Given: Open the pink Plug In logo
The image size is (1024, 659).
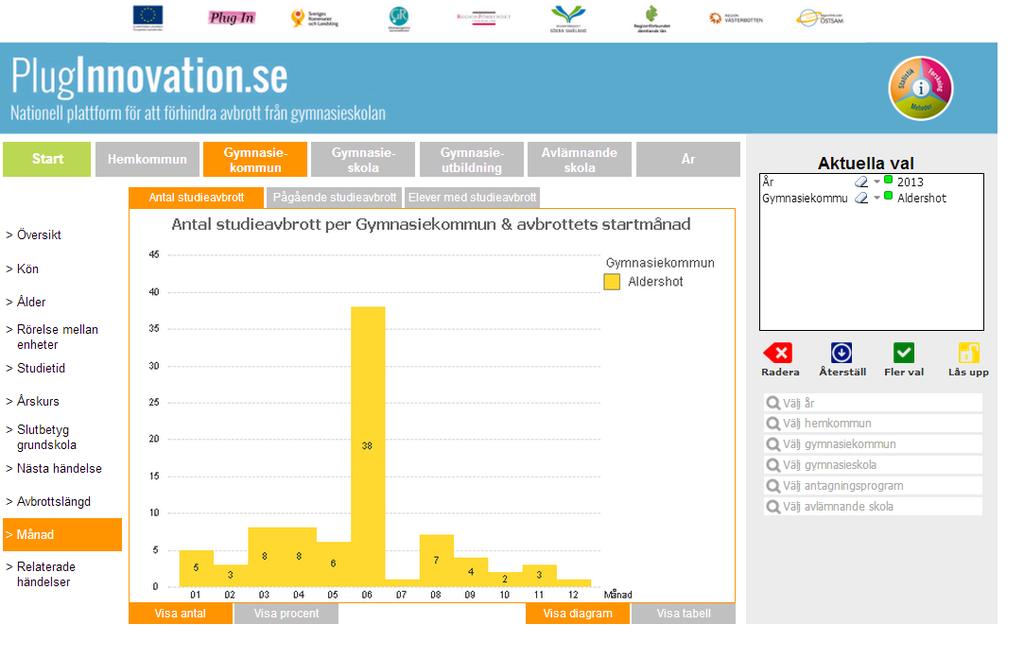Looking at the screenshot, I should 232,18.
